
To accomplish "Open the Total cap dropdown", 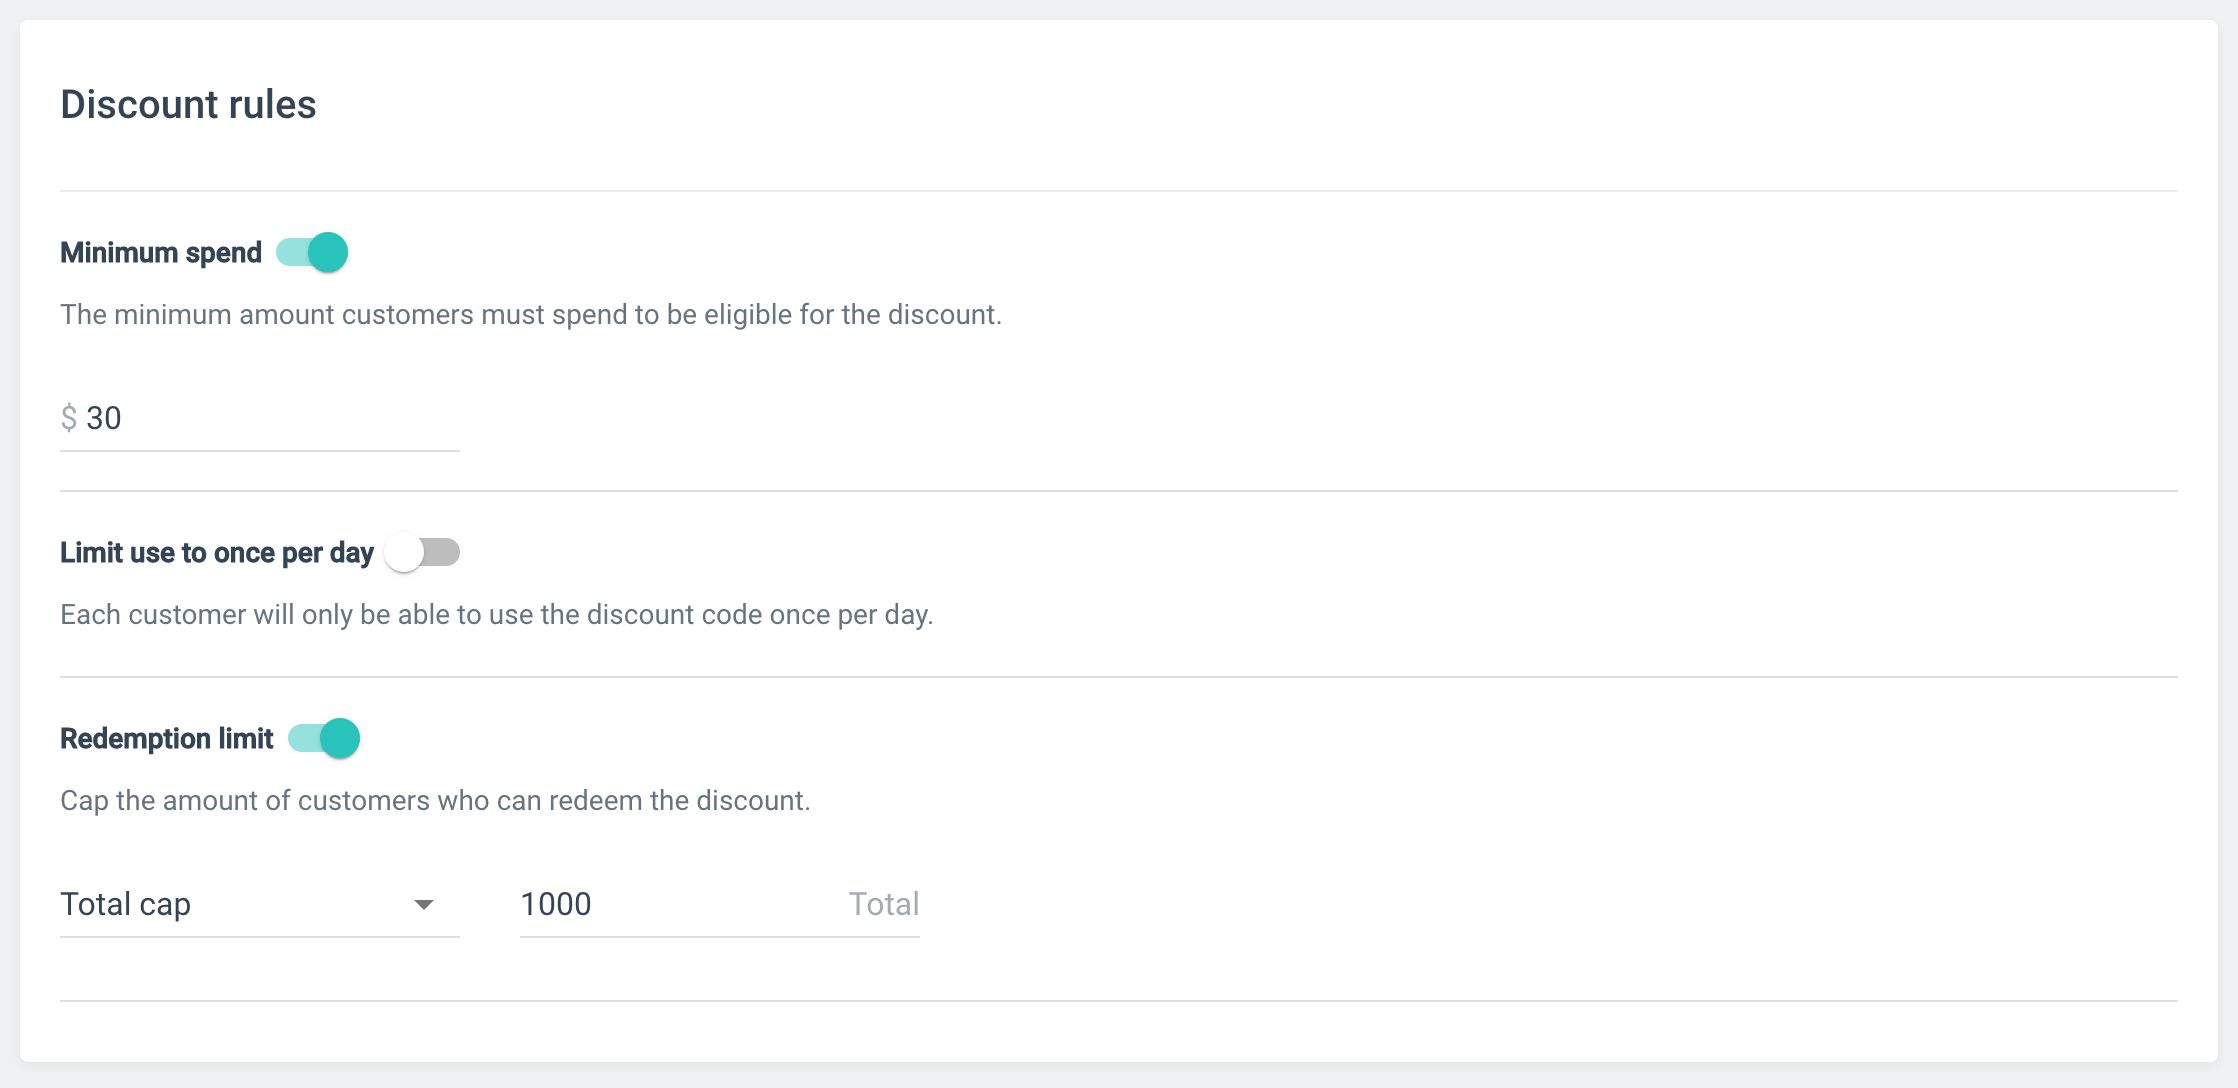I will [240, 904].
